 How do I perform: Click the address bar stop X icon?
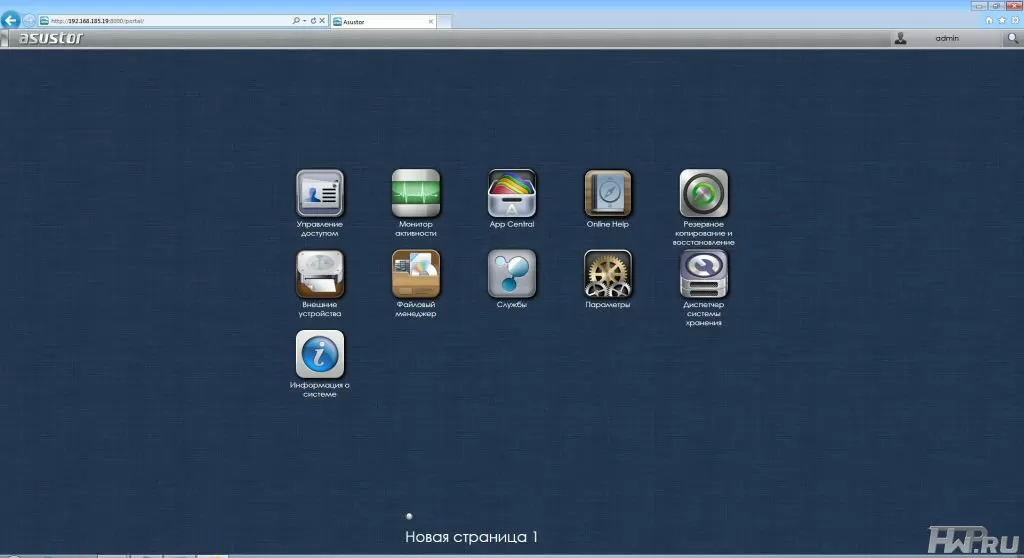pos(322,21)
